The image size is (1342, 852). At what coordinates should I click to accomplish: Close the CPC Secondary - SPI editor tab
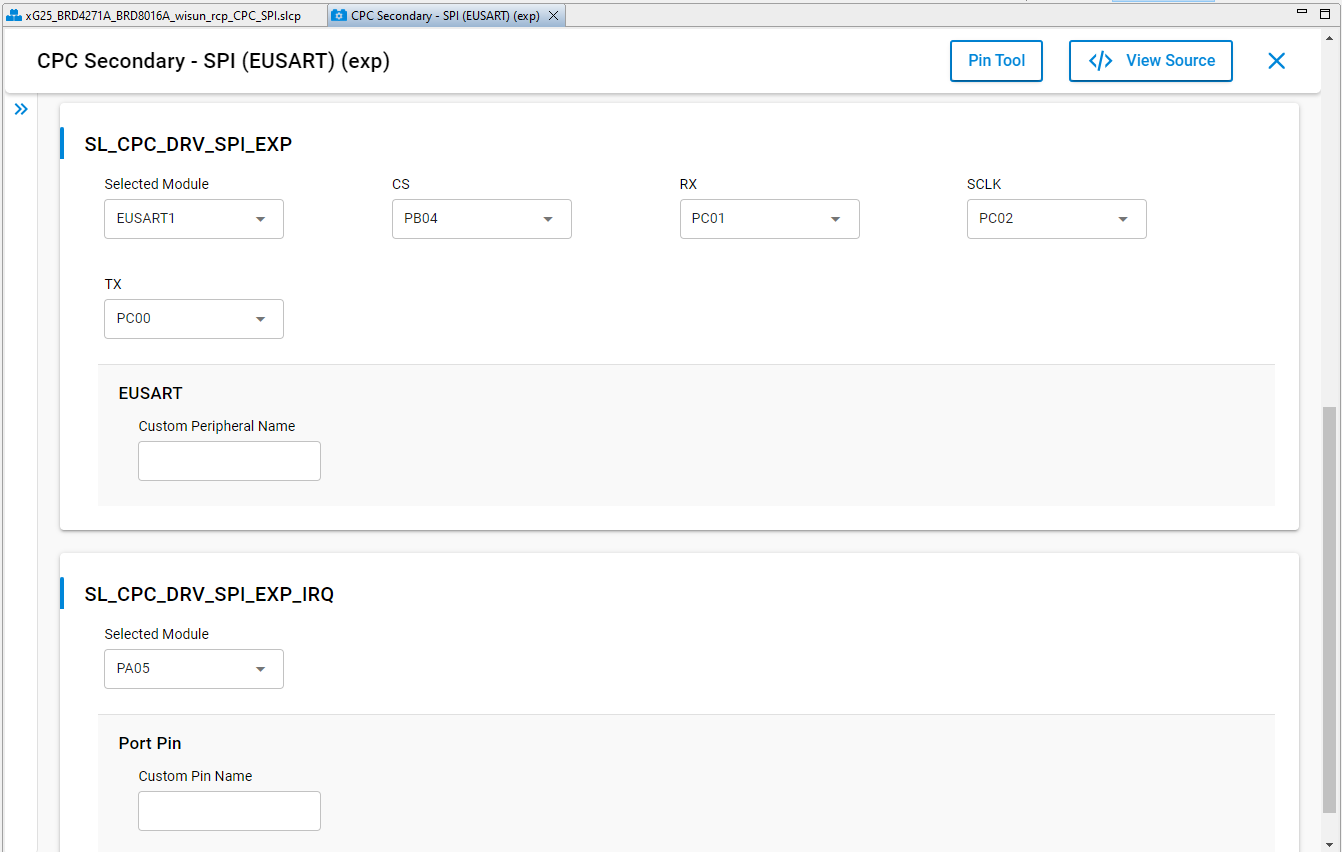[x=554, y=16]
